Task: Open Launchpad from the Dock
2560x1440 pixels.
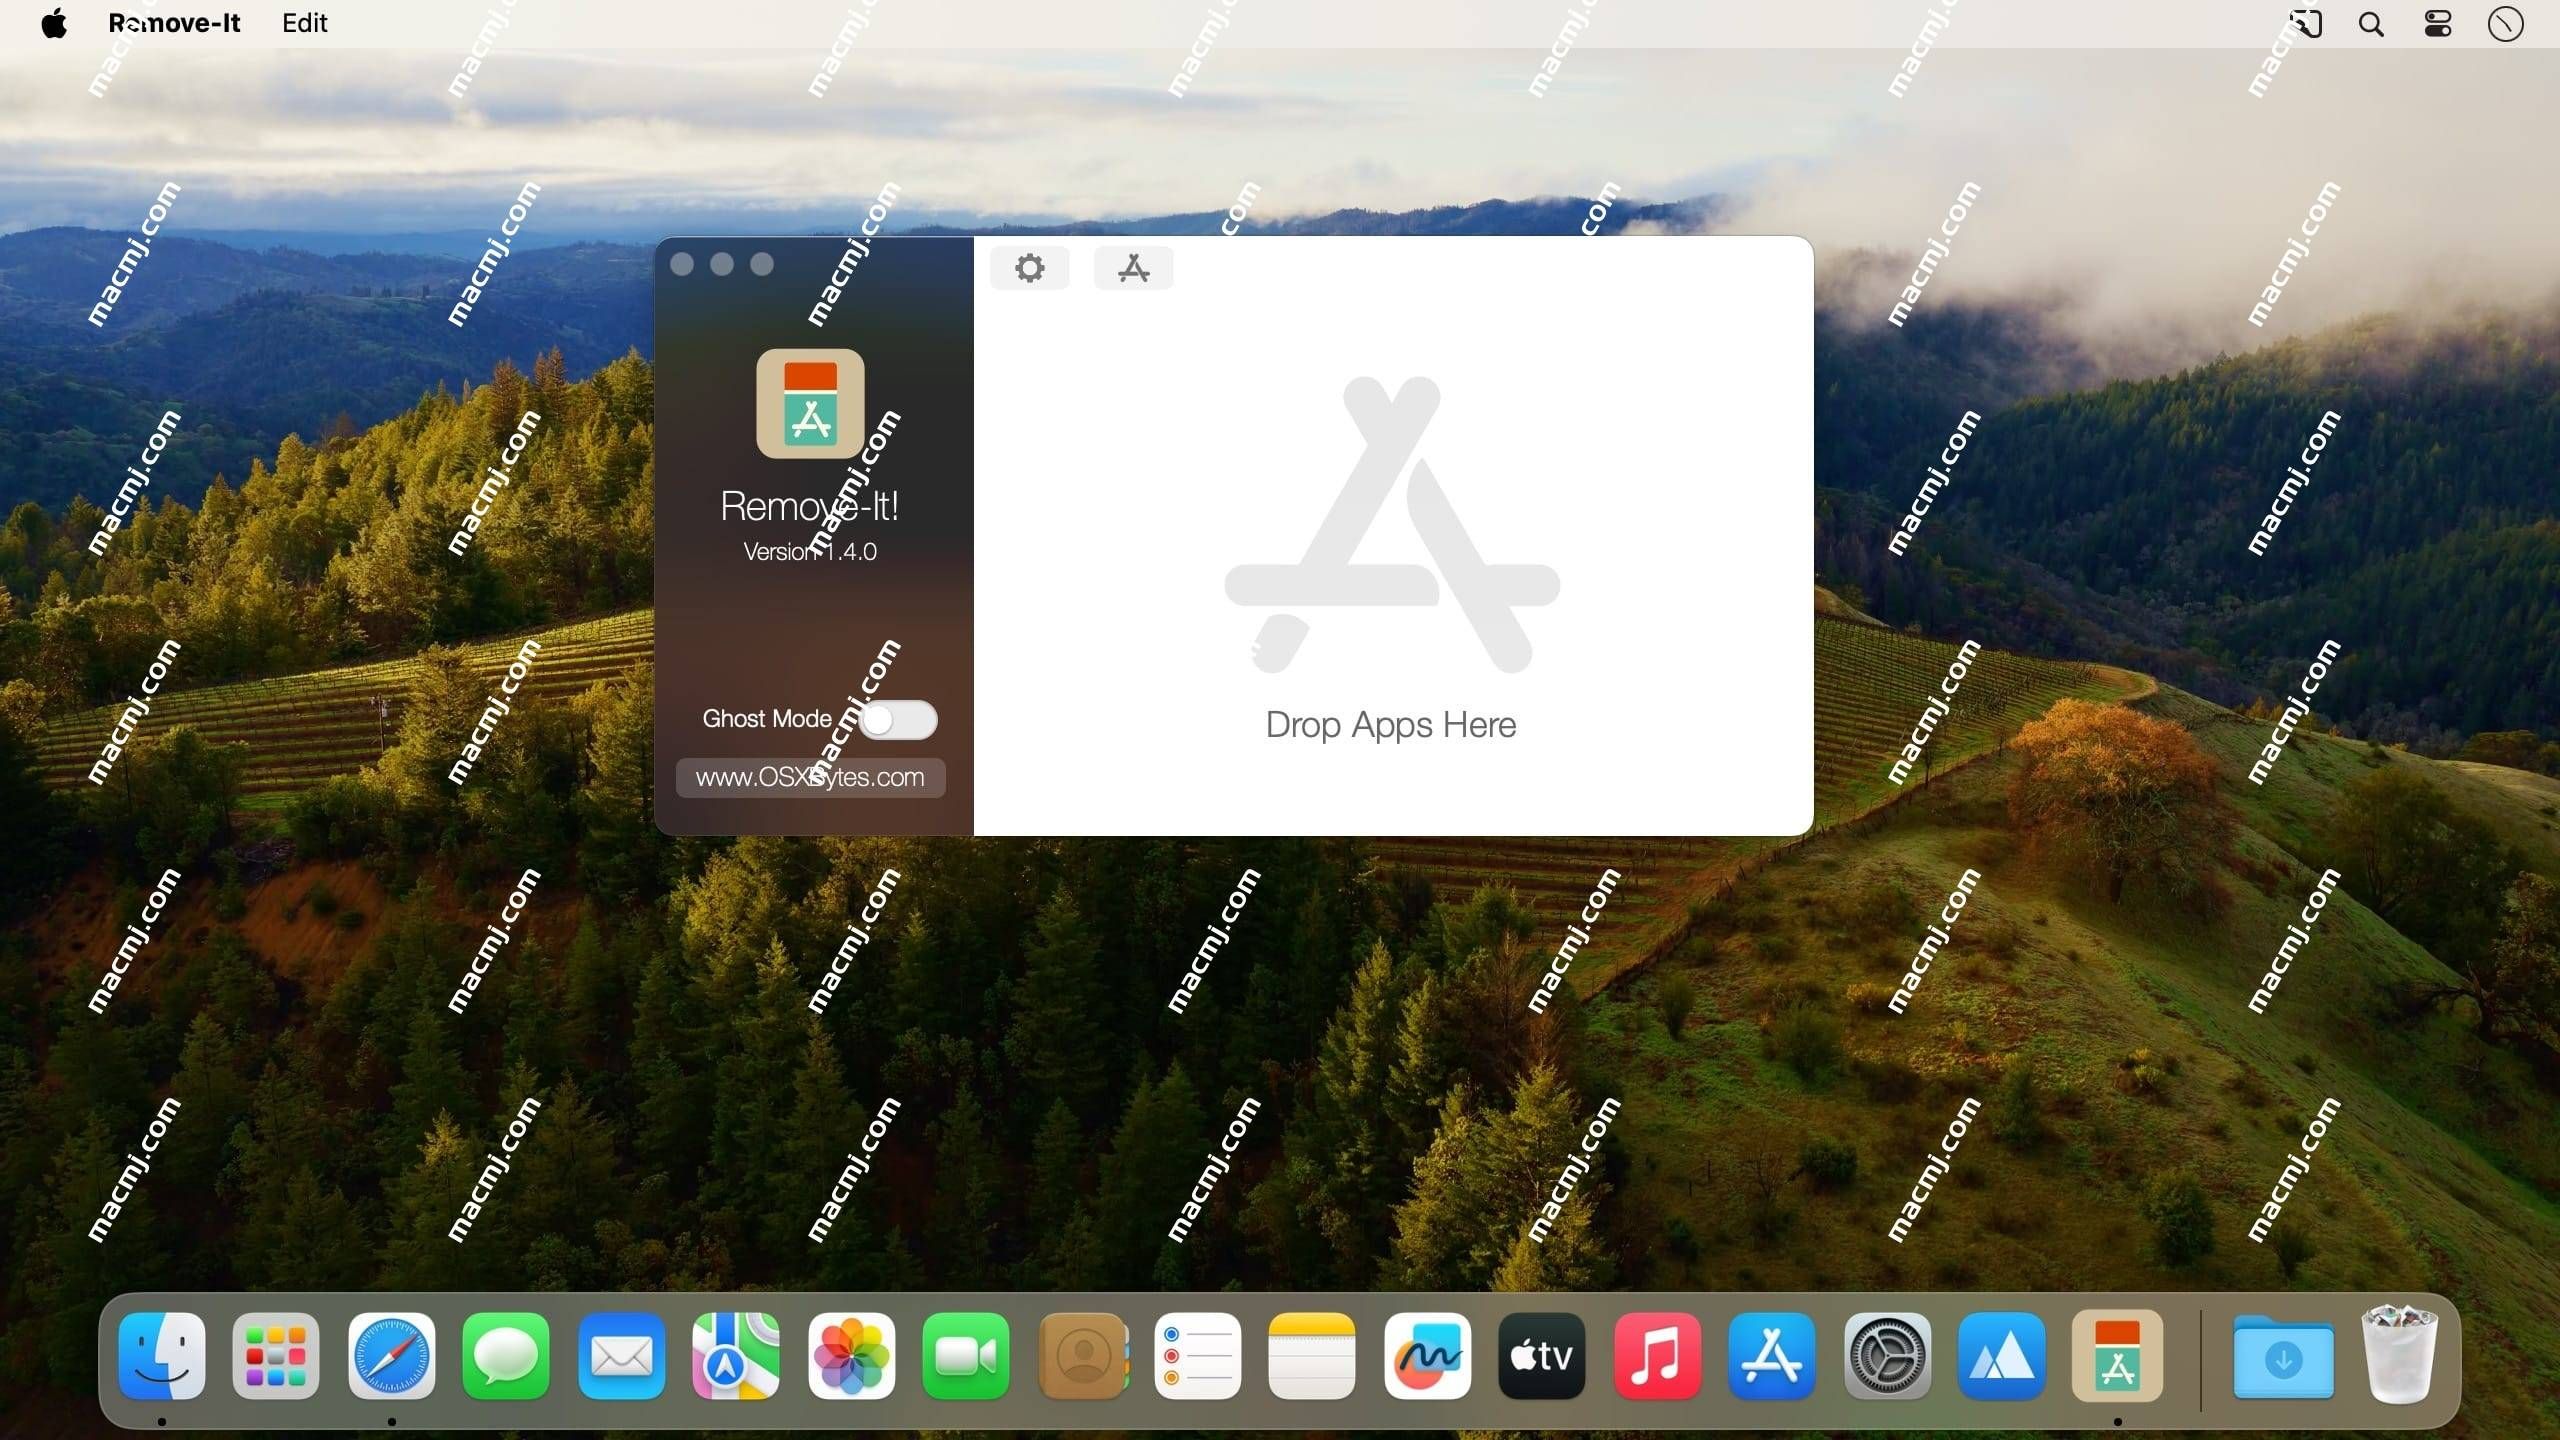Action: (276, 1356)
